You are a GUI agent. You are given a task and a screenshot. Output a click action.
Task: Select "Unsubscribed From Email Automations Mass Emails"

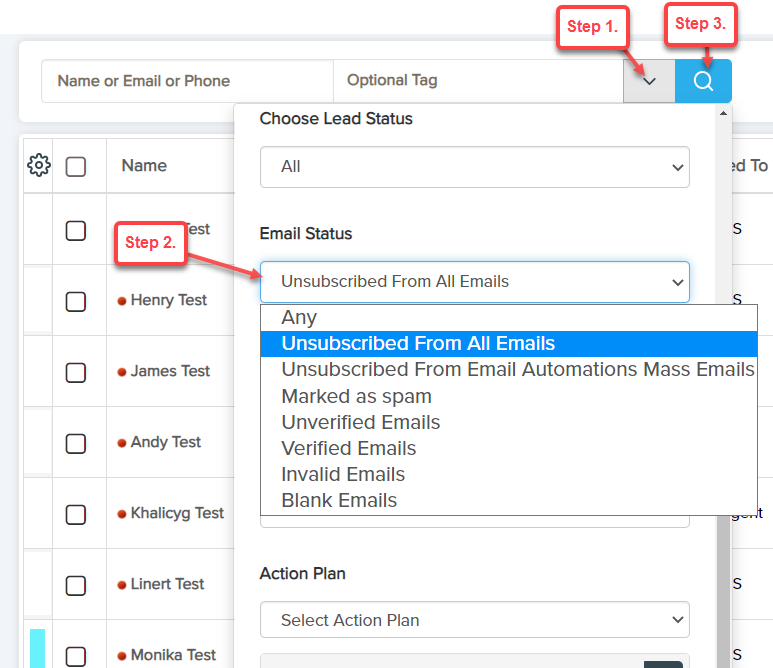517,370
